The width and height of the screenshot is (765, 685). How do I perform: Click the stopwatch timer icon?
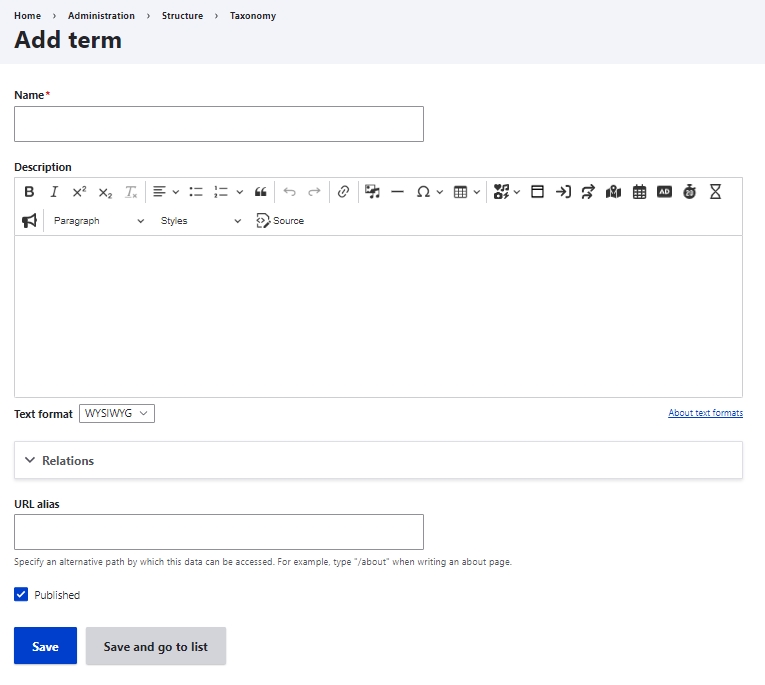689,192
